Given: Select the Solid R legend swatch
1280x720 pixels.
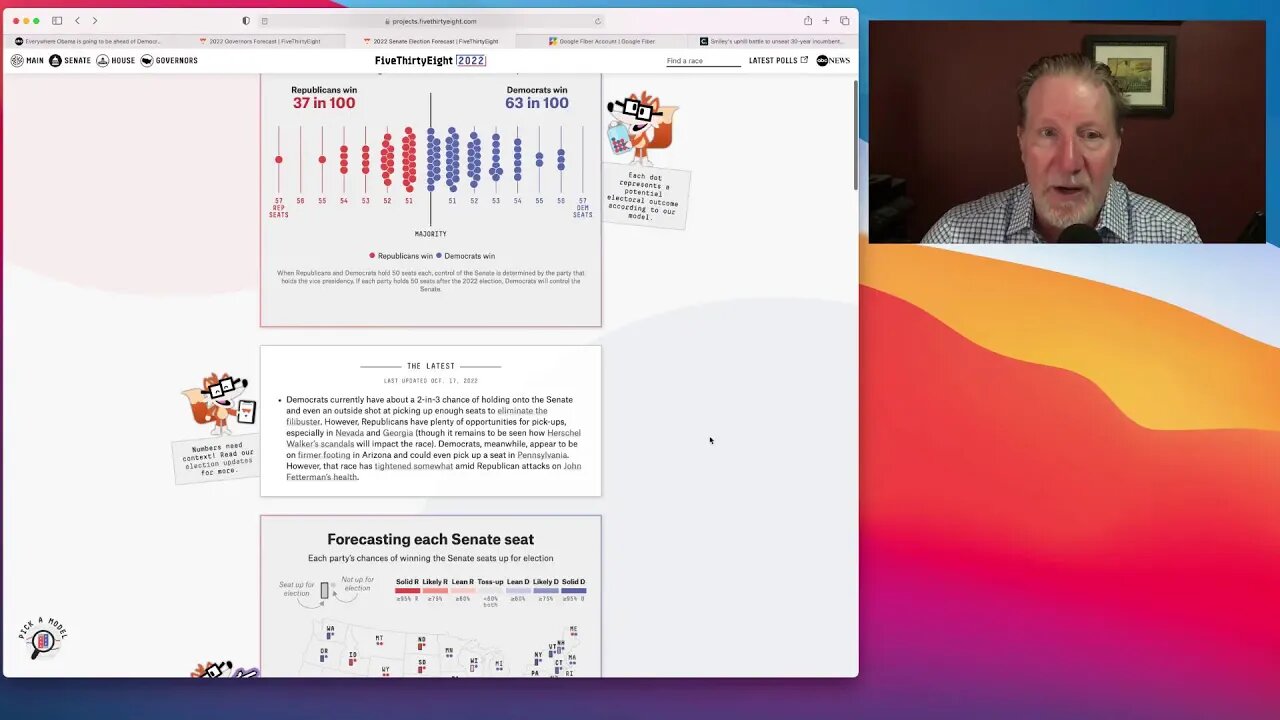Looking at the screenshot, I should pos(407,591).
